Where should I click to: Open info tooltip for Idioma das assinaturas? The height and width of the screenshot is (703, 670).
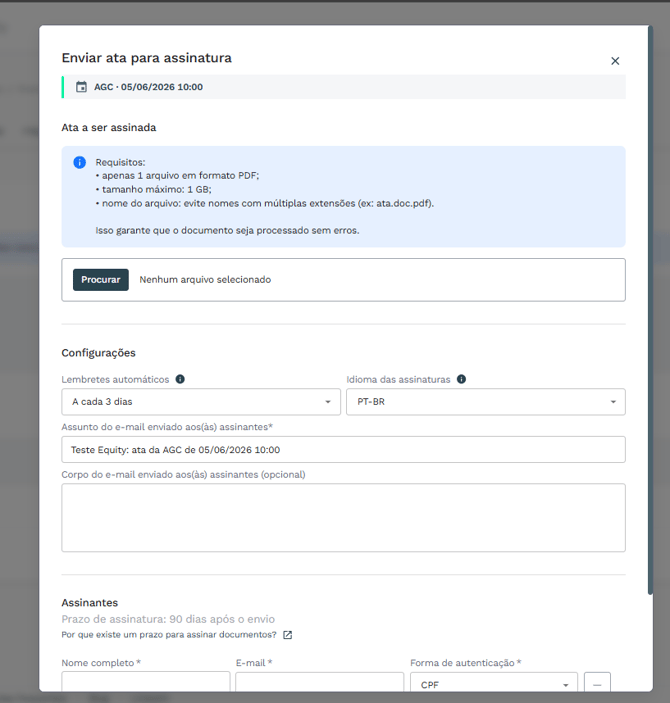point(461,379)
